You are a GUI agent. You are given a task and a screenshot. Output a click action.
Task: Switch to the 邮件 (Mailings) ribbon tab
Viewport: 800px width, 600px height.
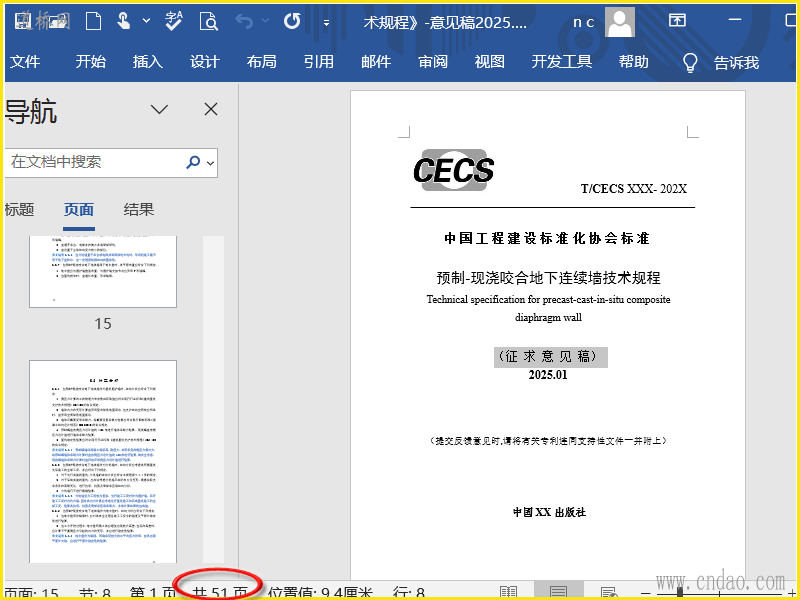(x=376, y=62)
